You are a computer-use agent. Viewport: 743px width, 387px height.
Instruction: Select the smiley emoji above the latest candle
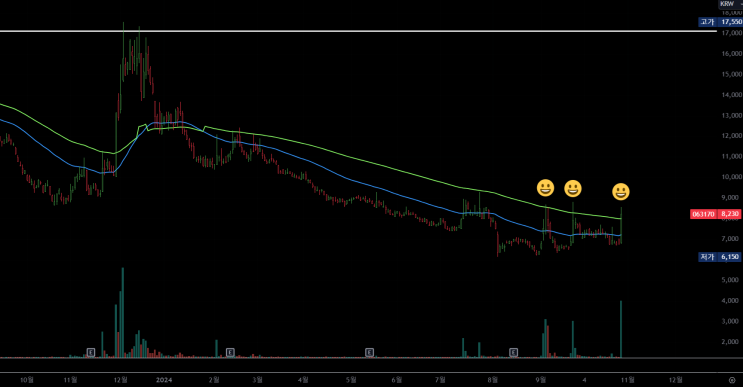621,192
